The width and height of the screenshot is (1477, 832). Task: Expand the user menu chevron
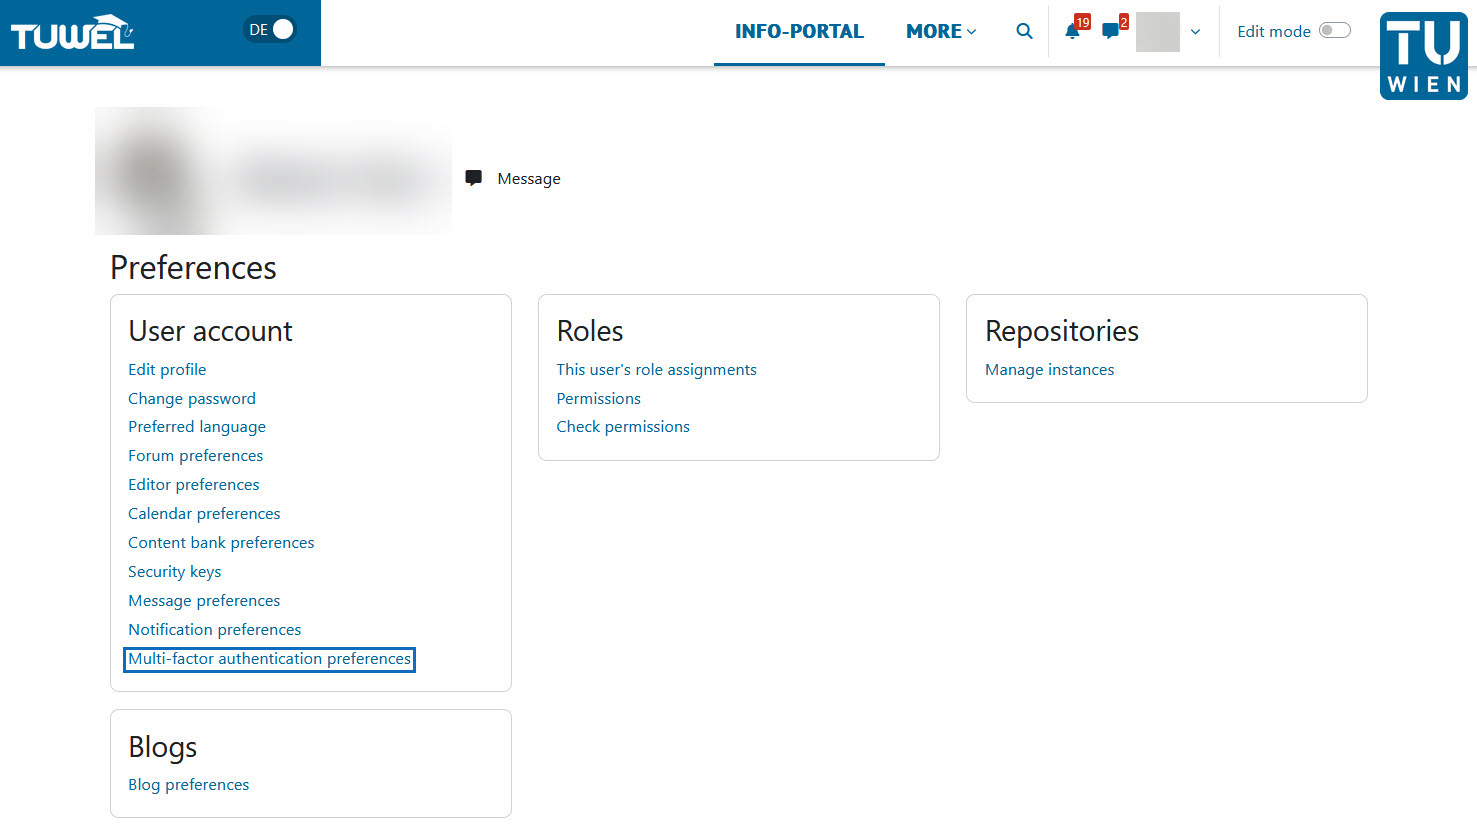click(1195, 32)
